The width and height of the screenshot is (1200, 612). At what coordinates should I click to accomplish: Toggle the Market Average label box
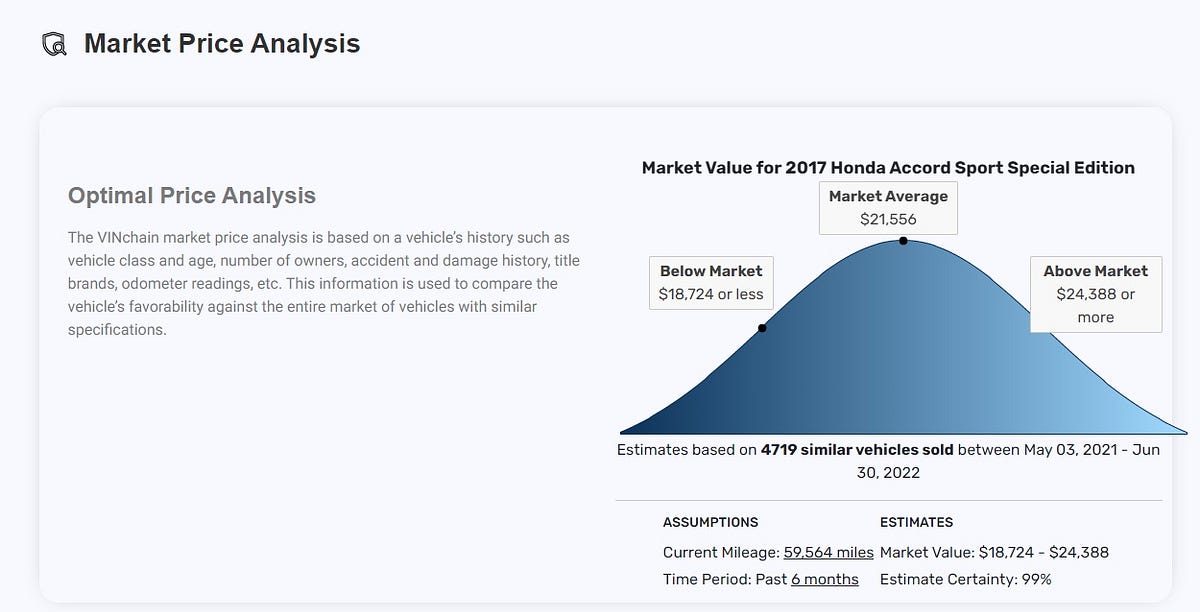tap(888, 207)
